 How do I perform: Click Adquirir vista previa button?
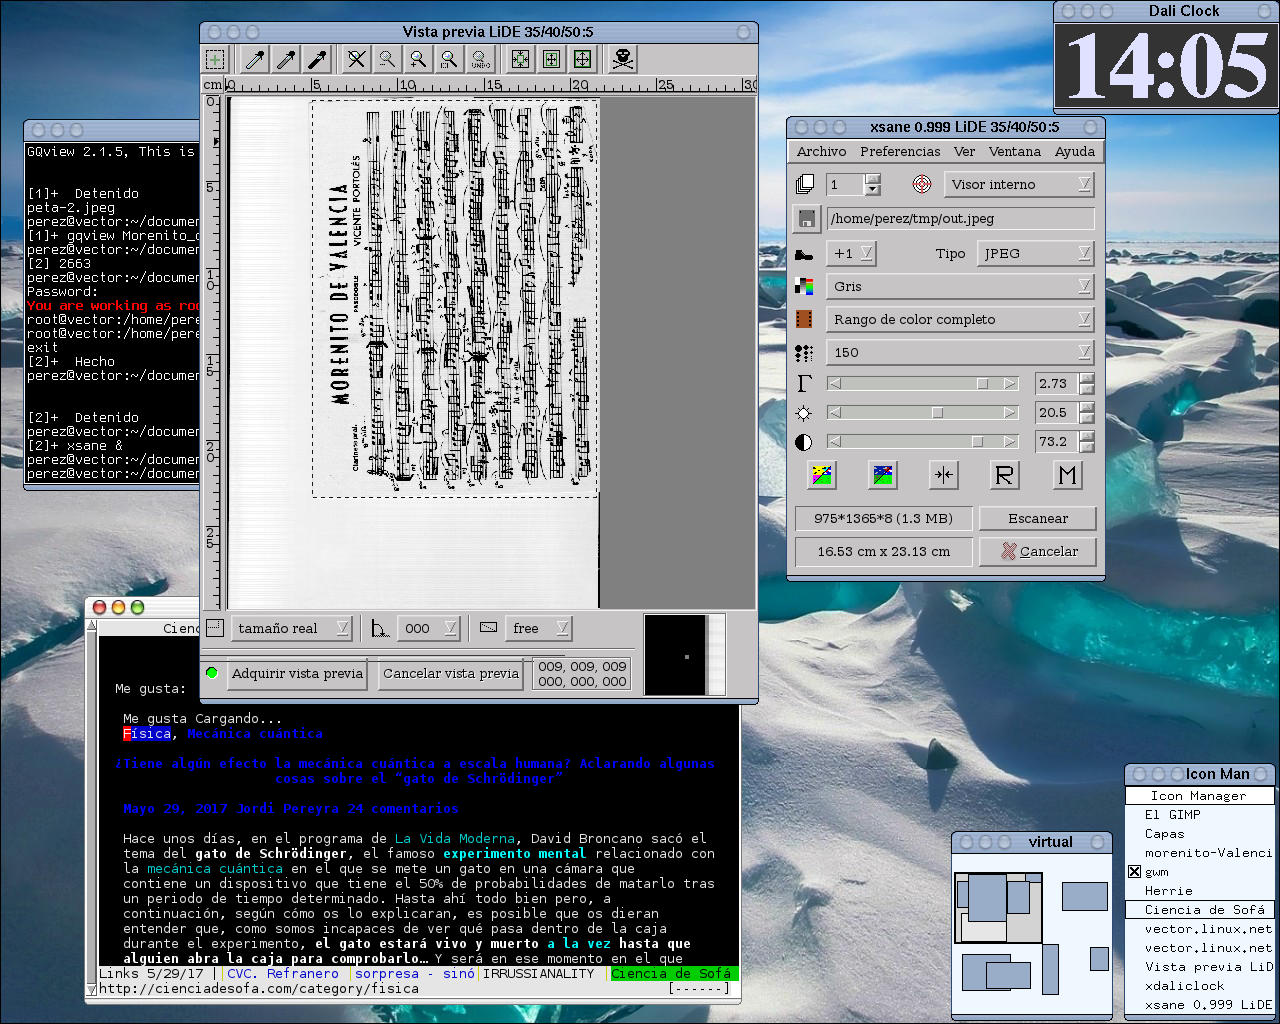pos(297,673)
